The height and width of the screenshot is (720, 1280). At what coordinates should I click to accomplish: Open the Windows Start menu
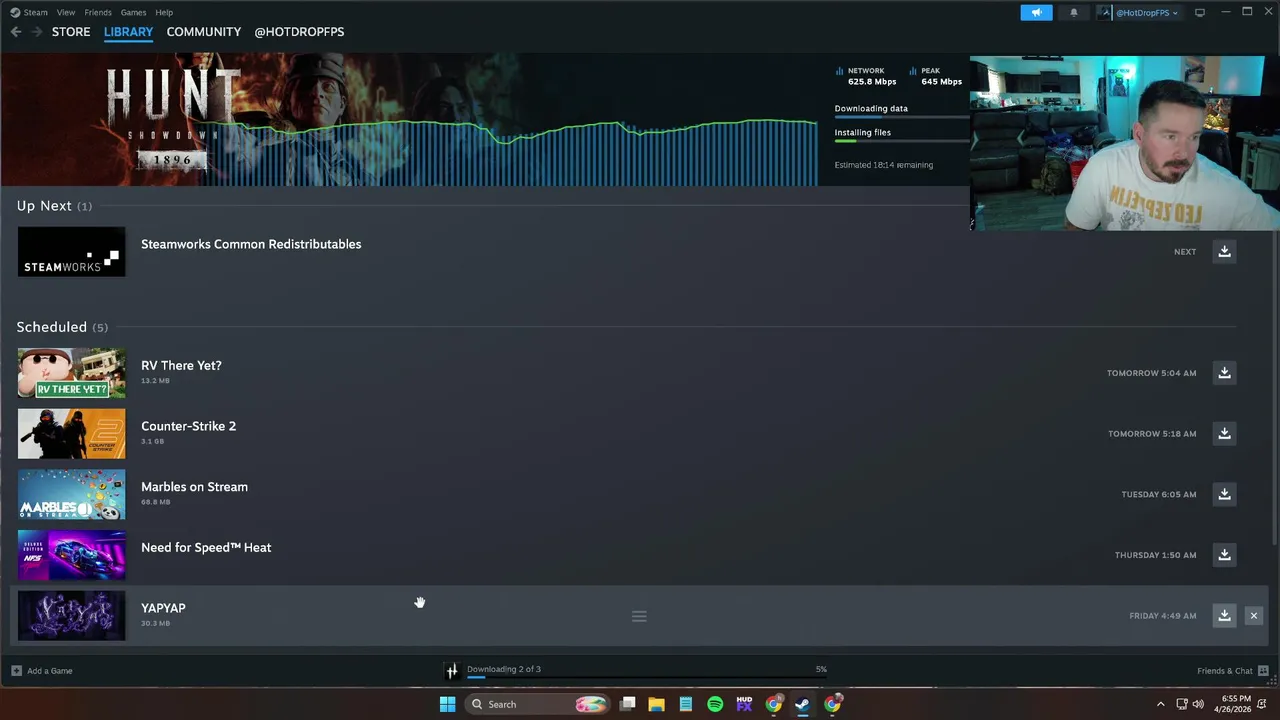(x=447, y=704)
